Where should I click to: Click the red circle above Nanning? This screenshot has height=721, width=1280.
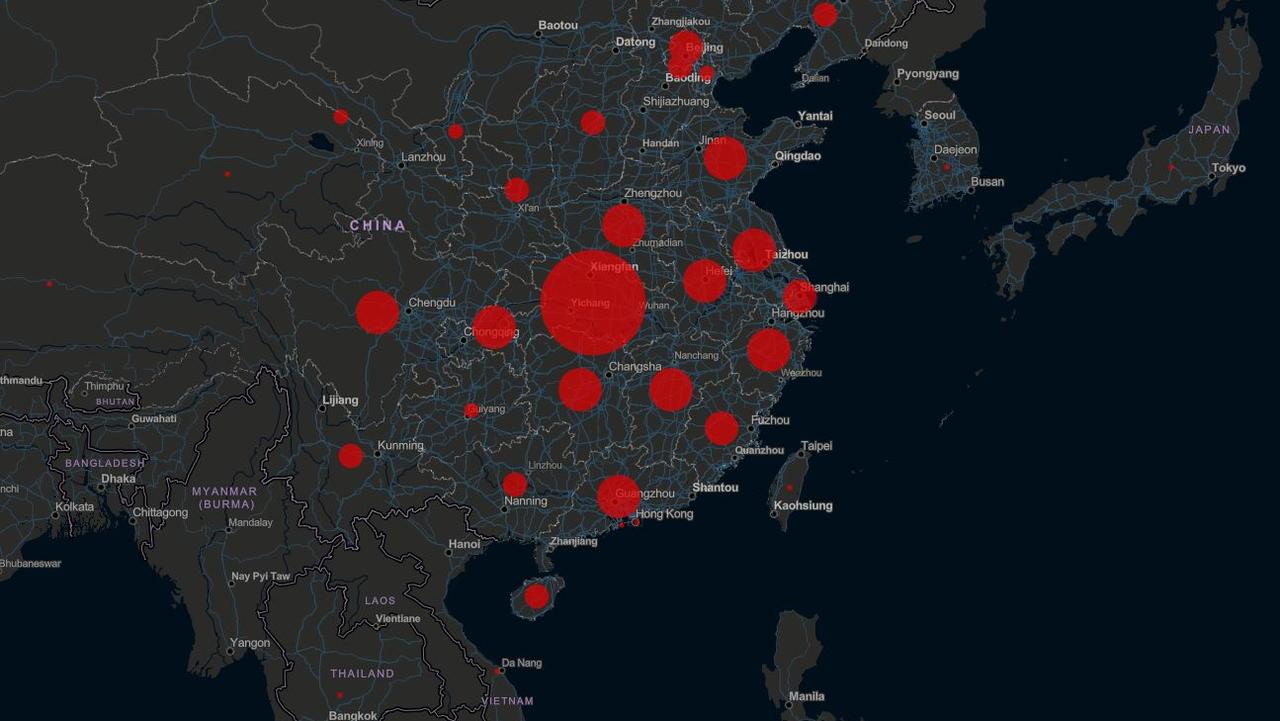(x=515, y=484)
